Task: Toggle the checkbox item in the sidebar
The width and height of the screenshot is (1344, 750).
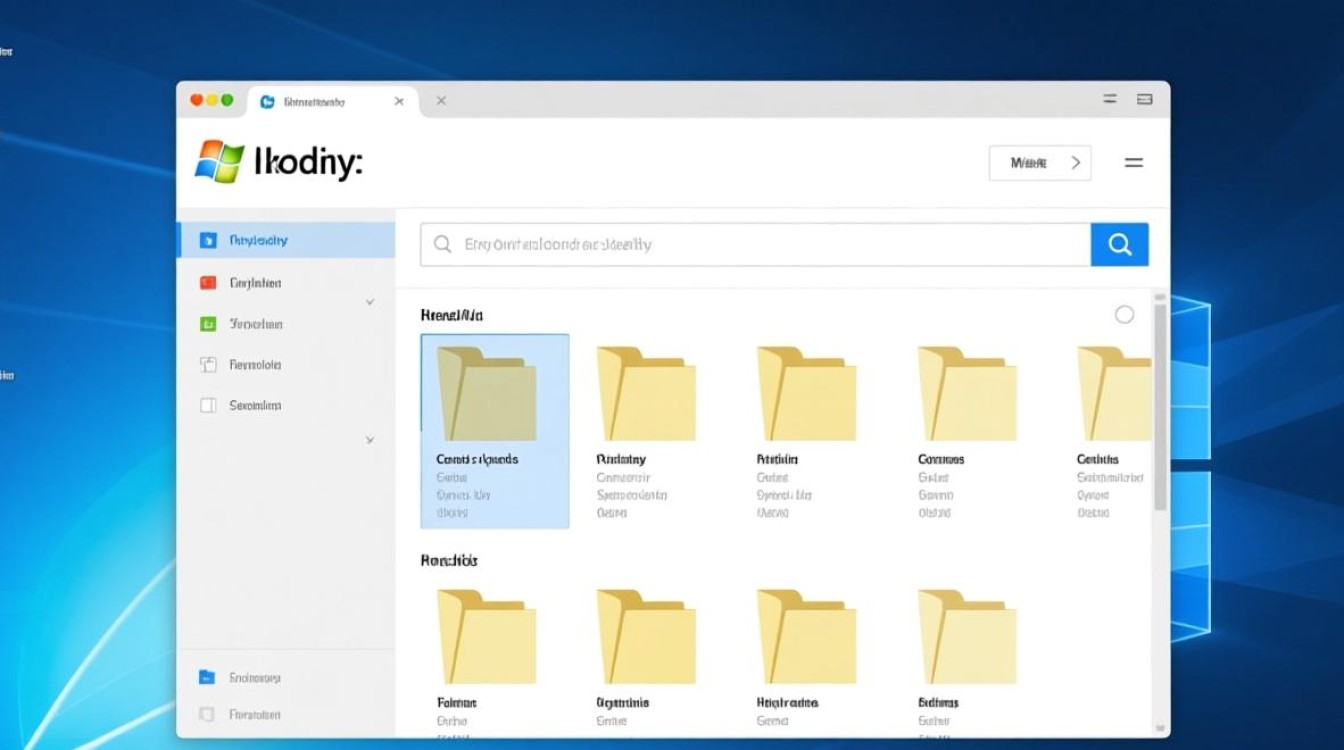Action: click(x=210, y=405)
